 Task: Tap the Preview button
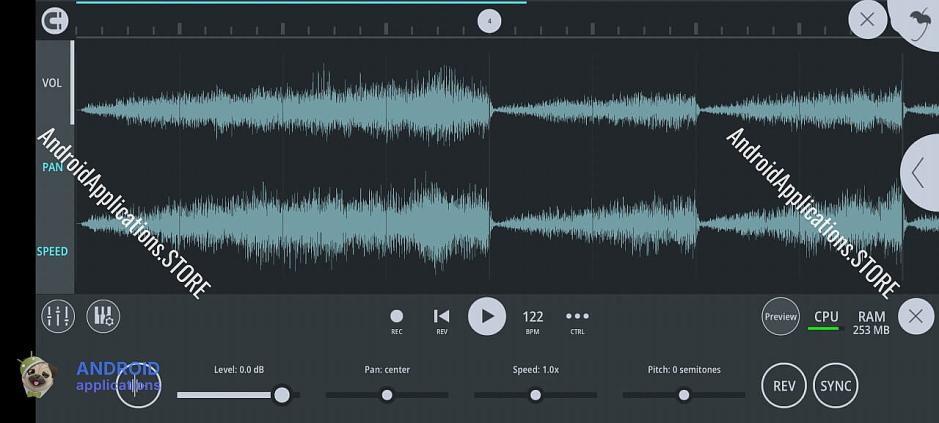780,316
